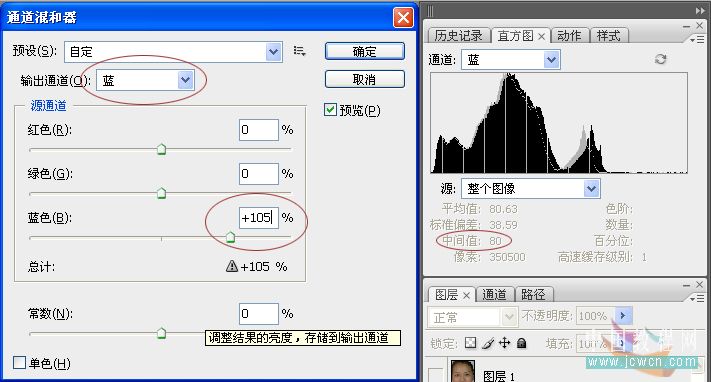Image resolution: width=711 pixels, height=382 pixels.
Task: Switch to the 样式 Styles tab
Action: click(609, 35)
